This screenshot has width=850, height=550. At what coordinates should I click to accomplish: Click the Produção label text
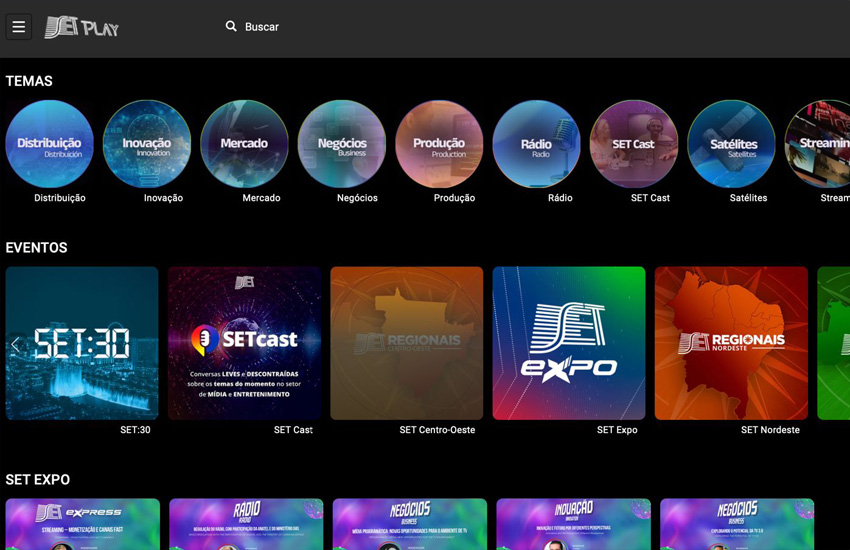pos(454,198)
